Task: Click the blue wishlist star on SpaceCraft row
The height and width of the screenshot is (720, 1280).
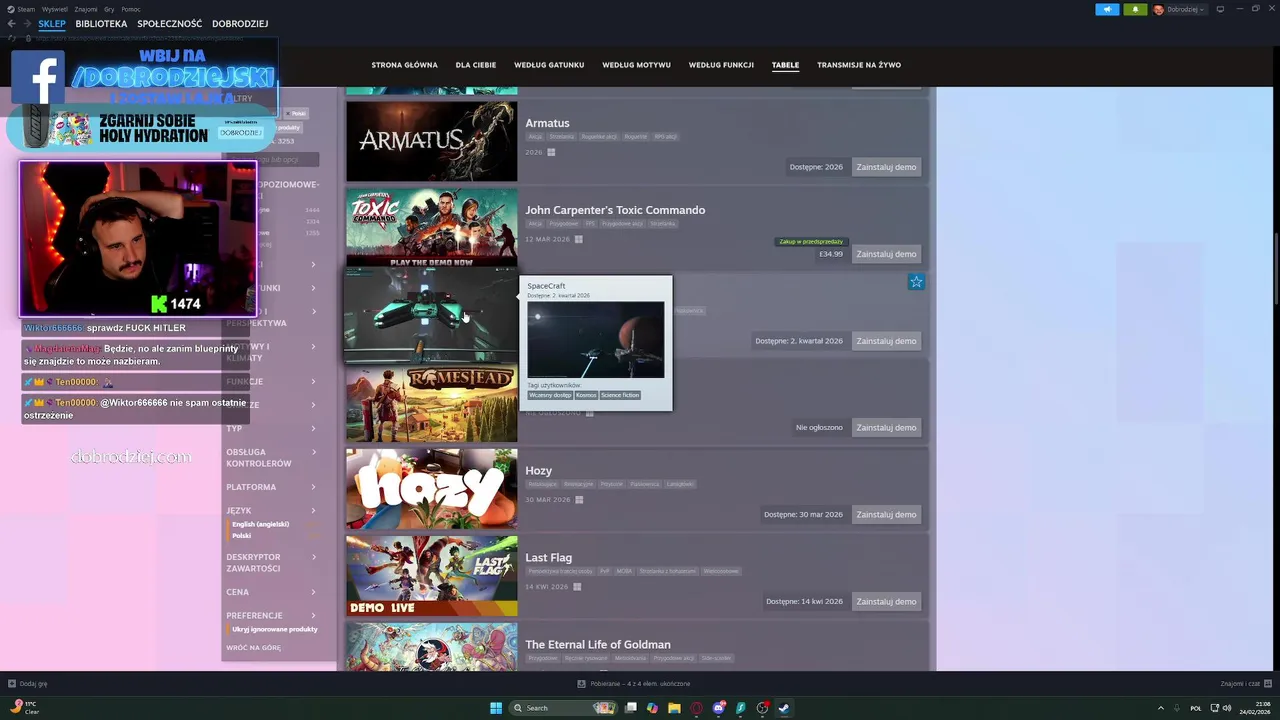Action: point(916,282)
